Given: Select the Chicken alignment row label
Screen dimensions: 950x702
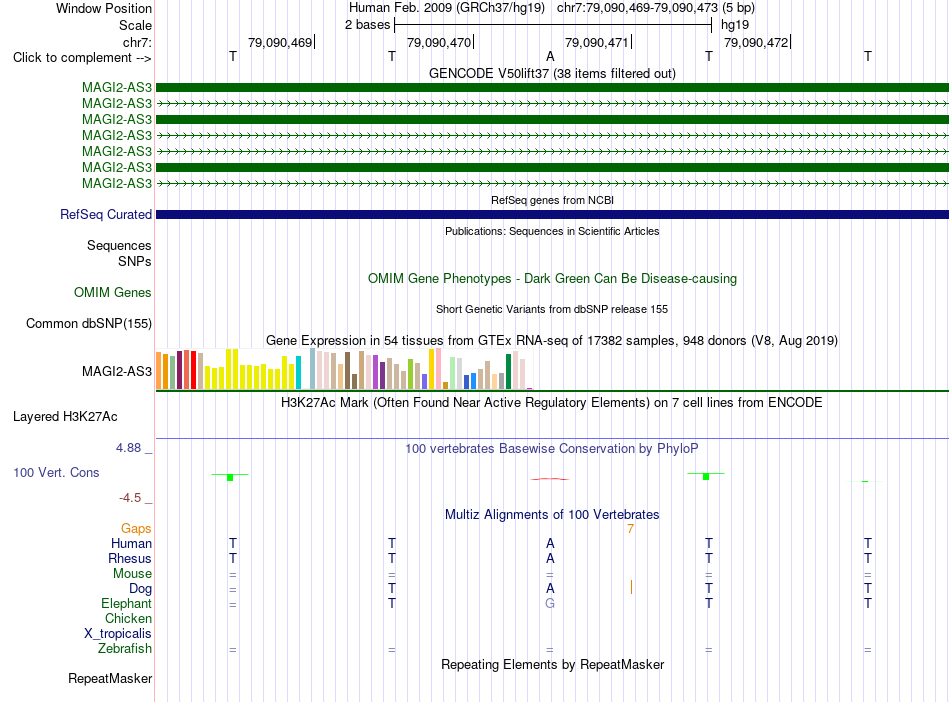Looking at the screenshot, I should coord(128,618).
